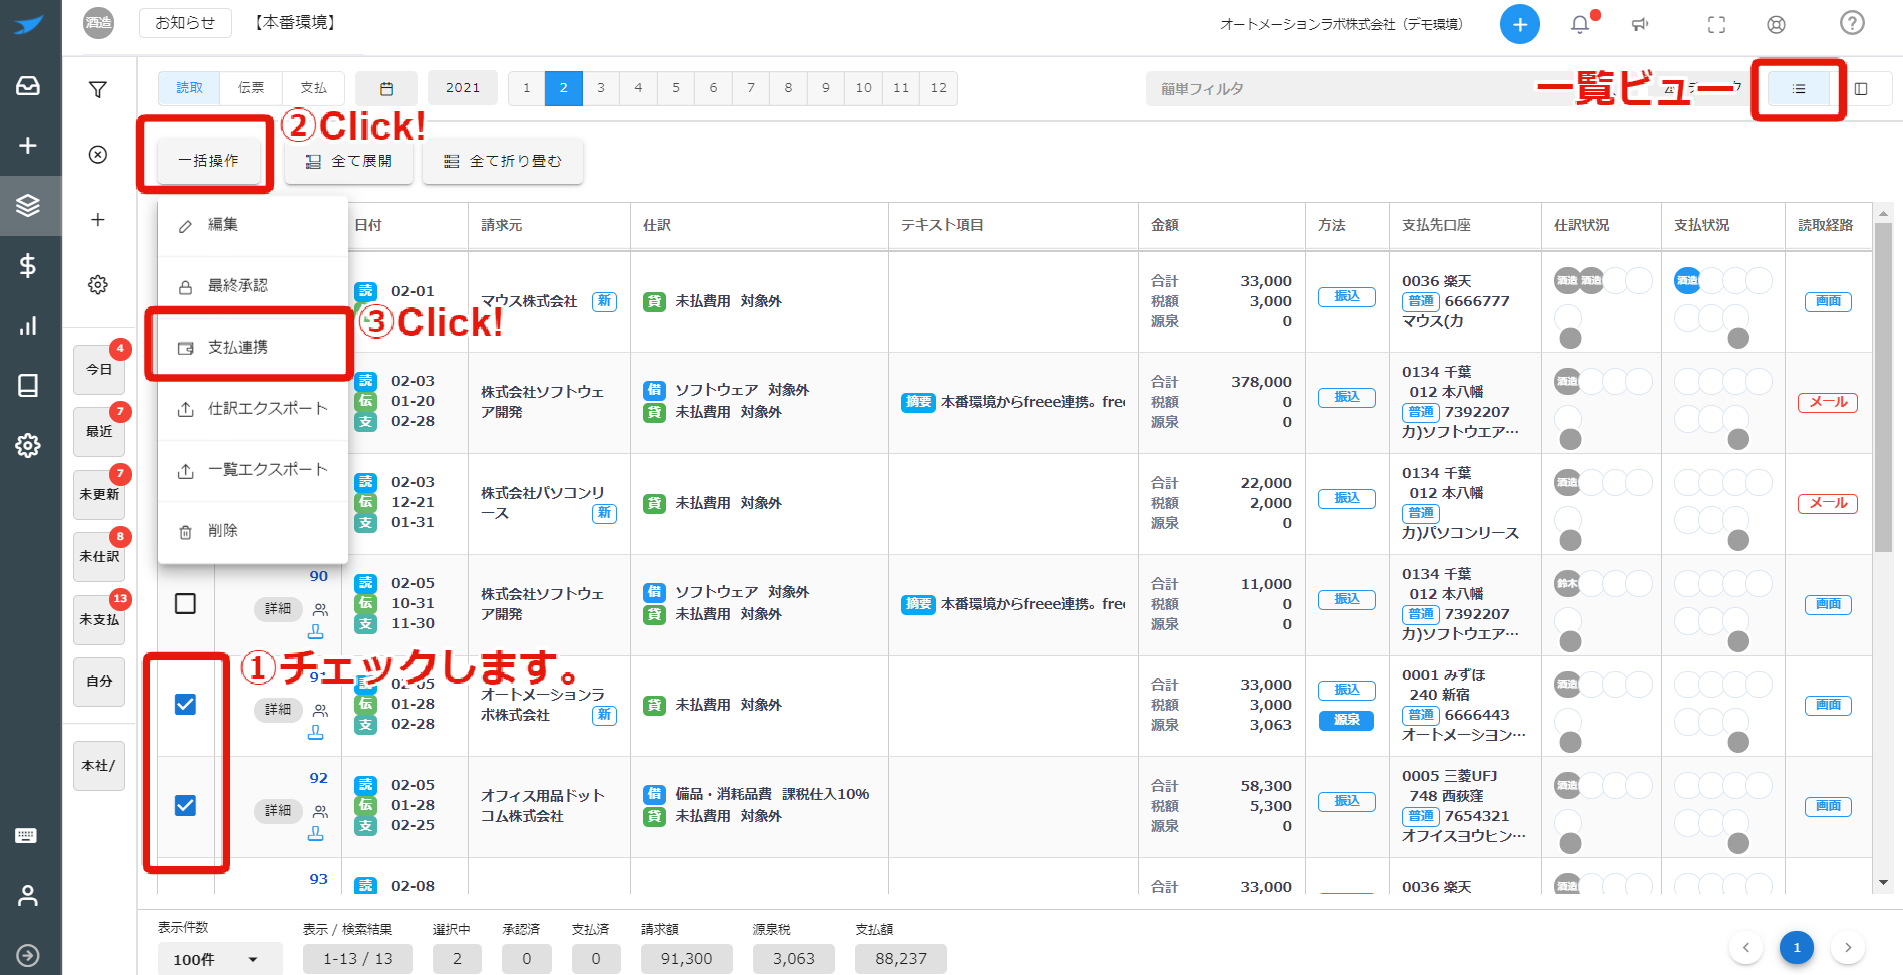Screen dimensions: 1903x975
Task: Click the 振込 tag in 22,000 row
Action: click(x=1347, y=498)
